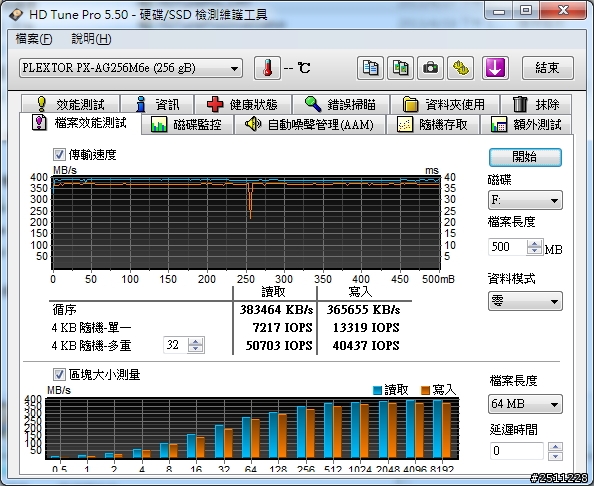Click the 4 KB 隨機-多重 row label

tap(91, 345)
